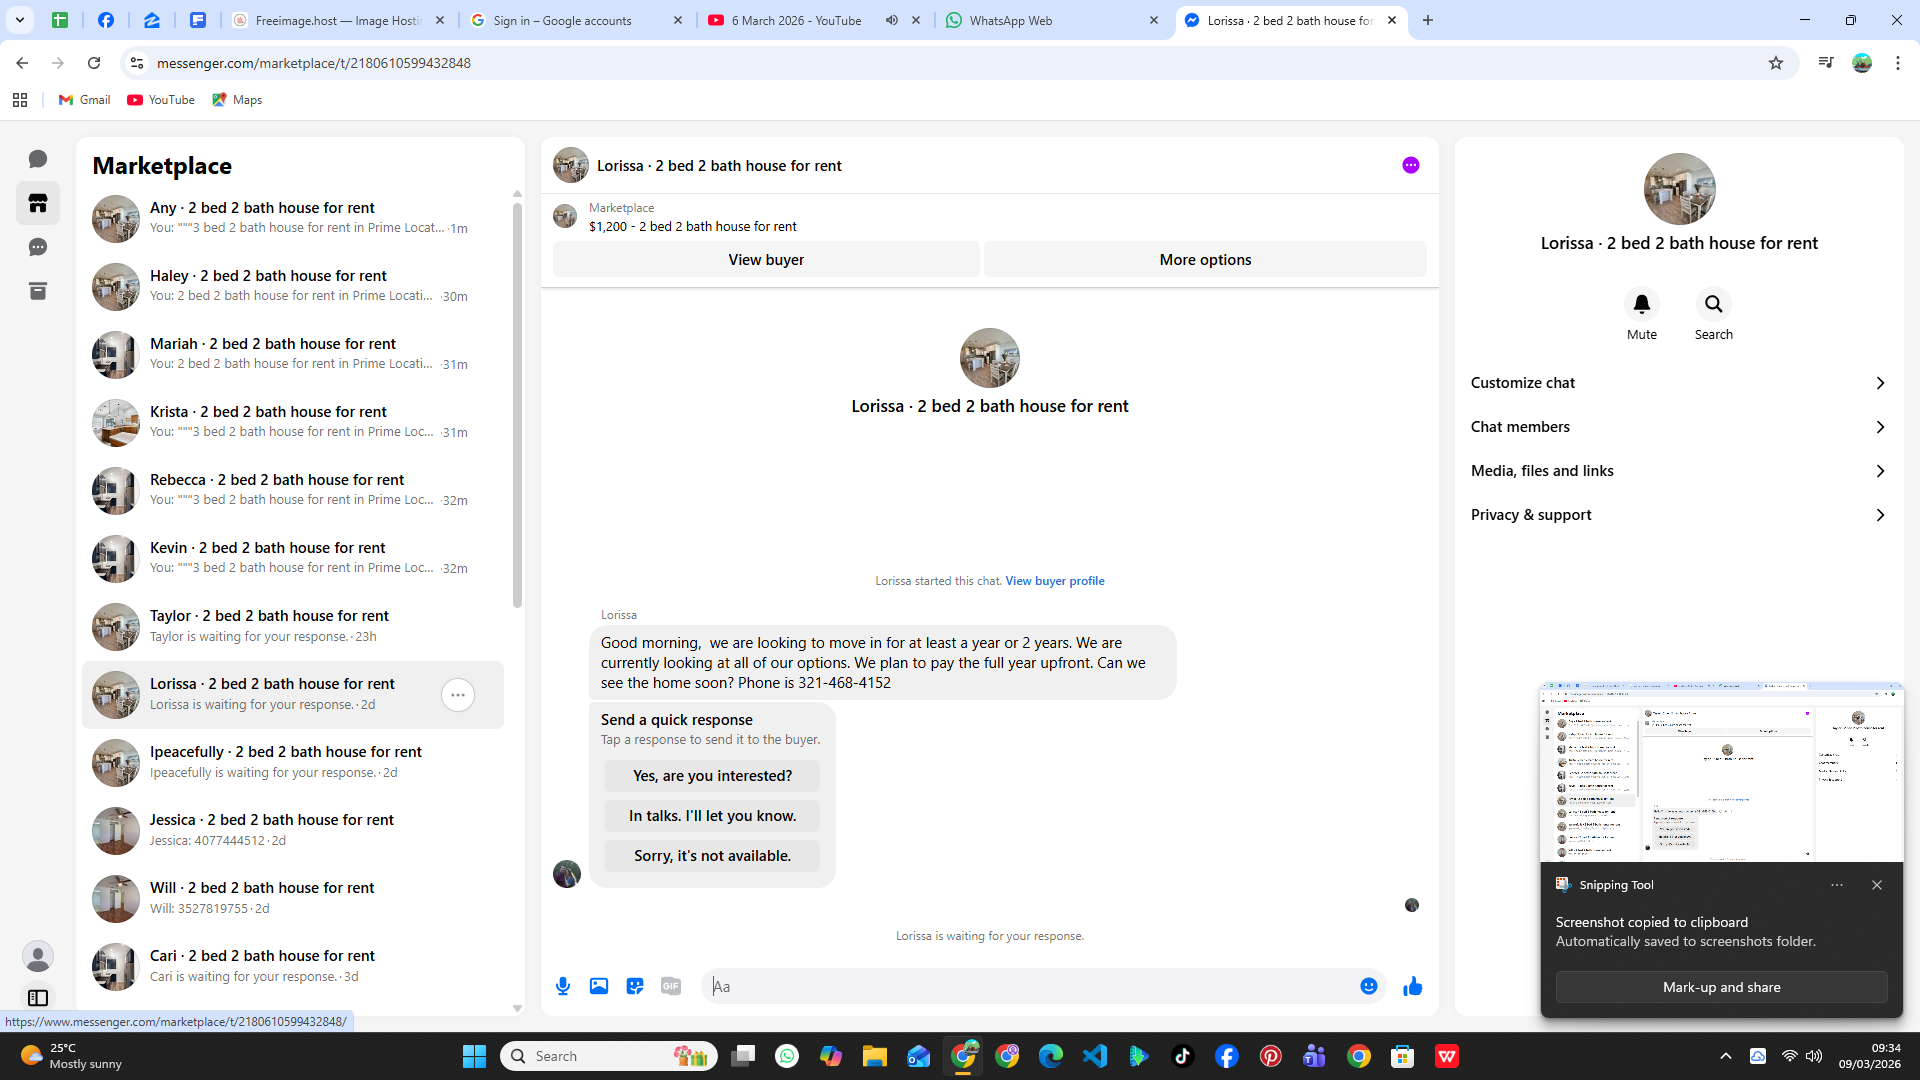Toggle the purple conversation info button

click(1410, 165)
